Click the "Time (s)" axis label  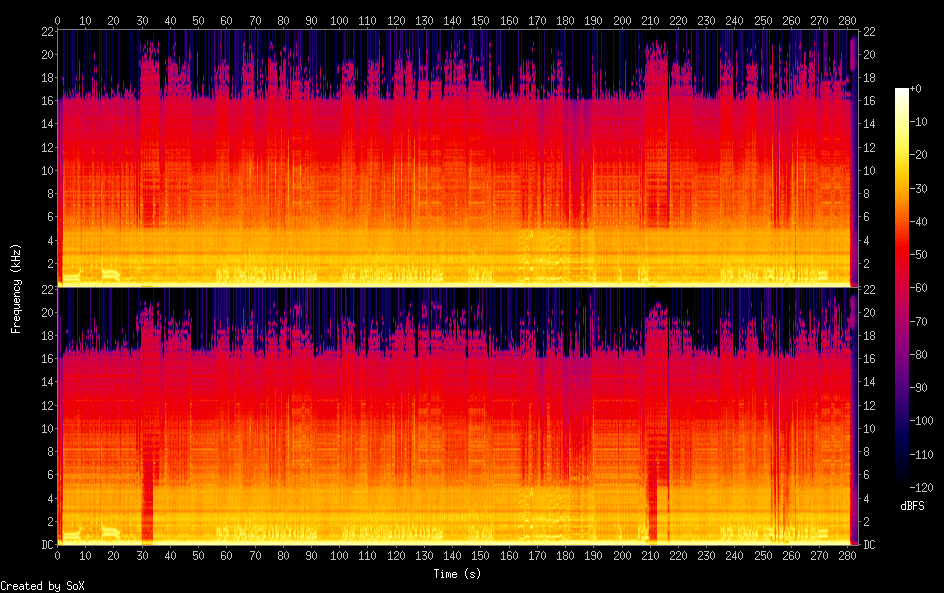click(x=457, y=574)
